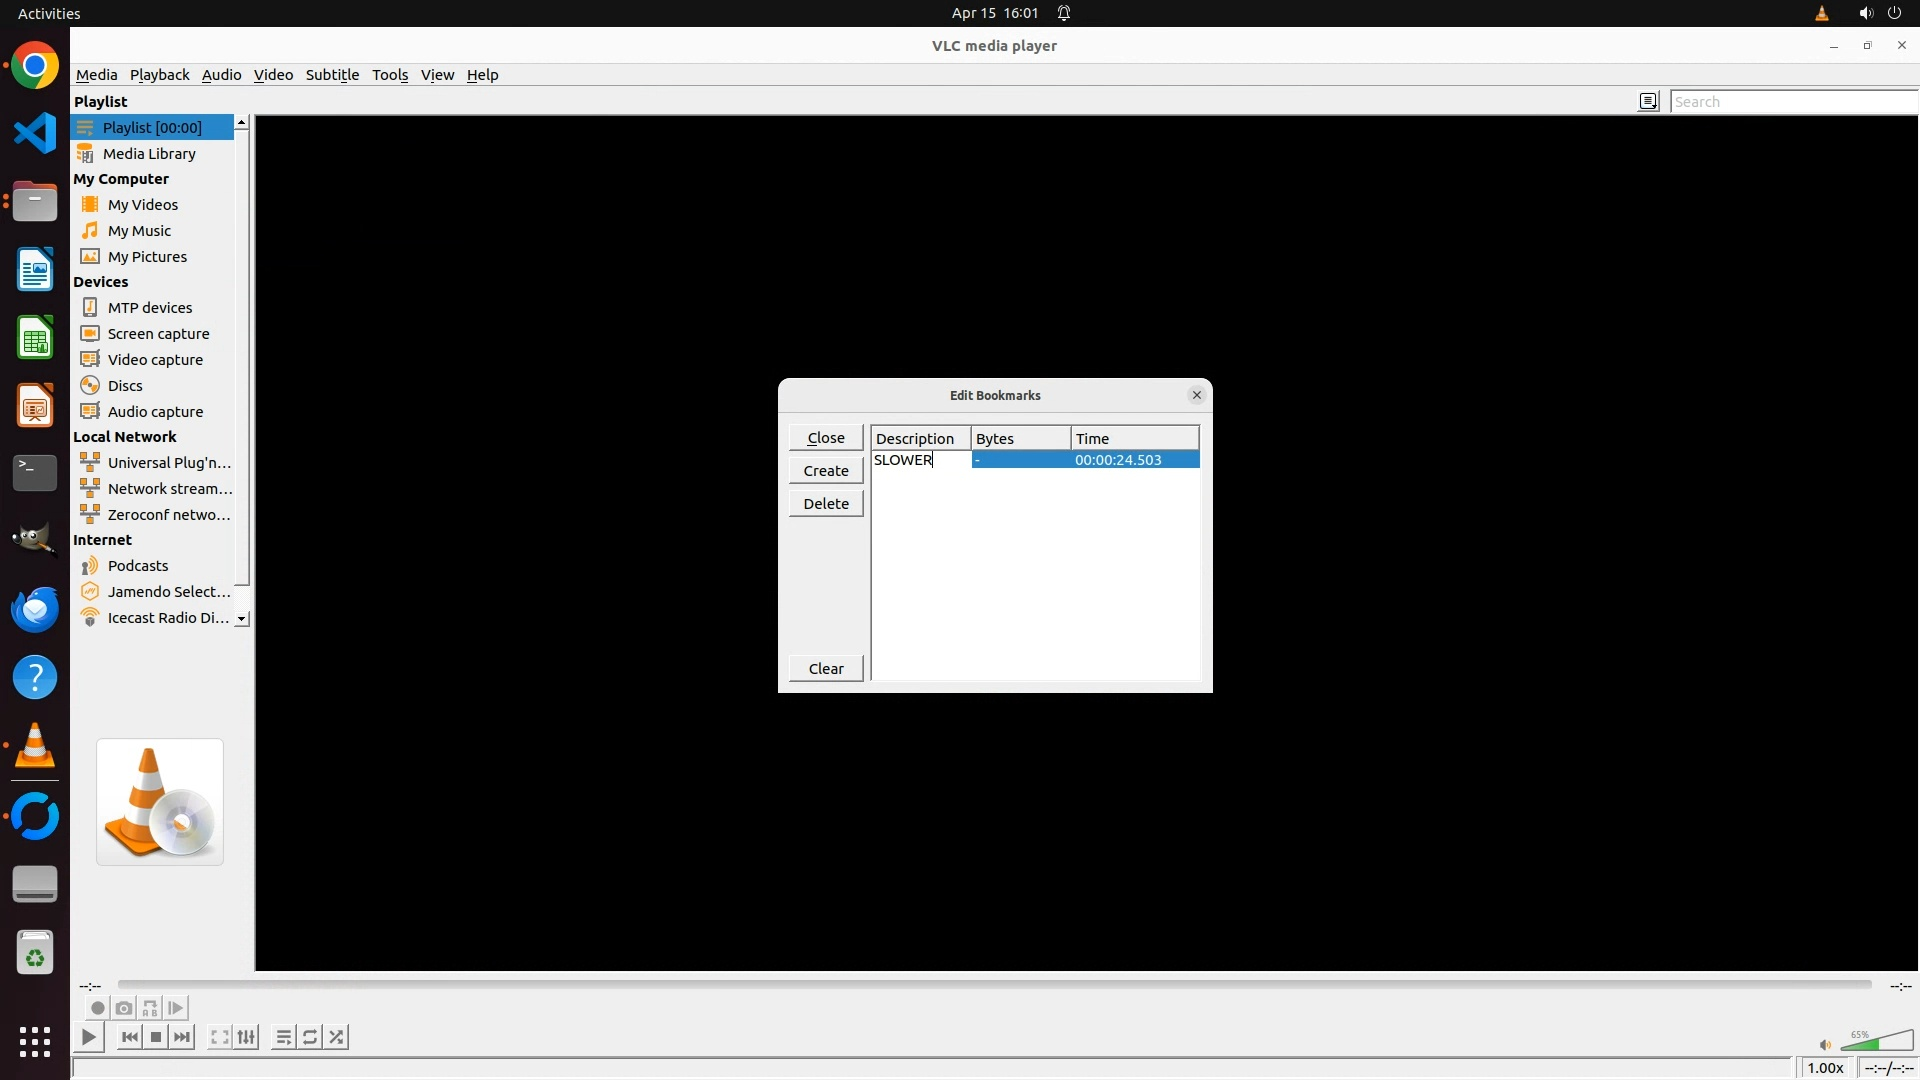Open extended settings equalizer icon
Viewport: 1920px width, 1080px height.
pos(247,1037)
